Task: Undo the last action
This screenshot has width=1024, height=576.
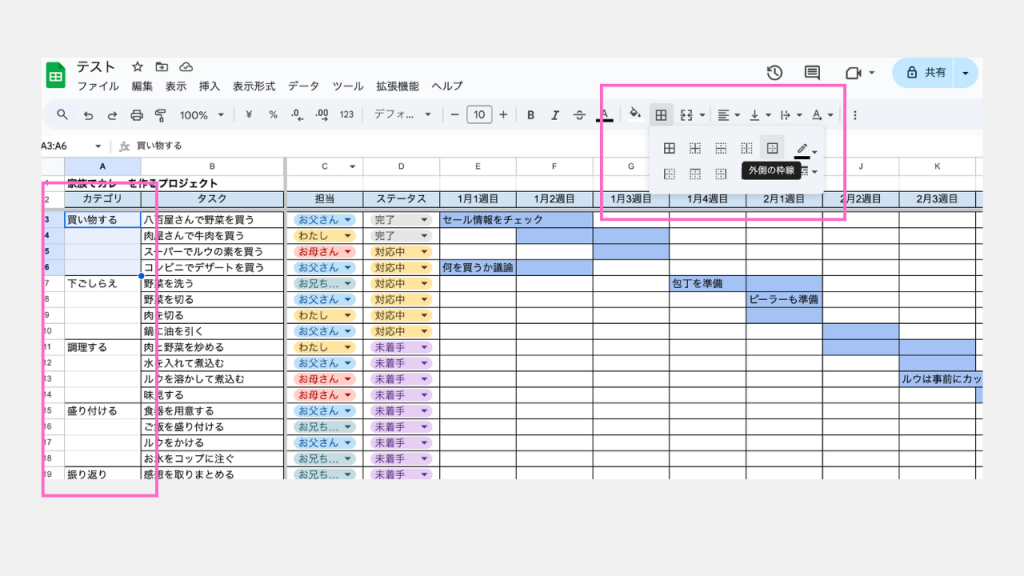Action: 89,115
